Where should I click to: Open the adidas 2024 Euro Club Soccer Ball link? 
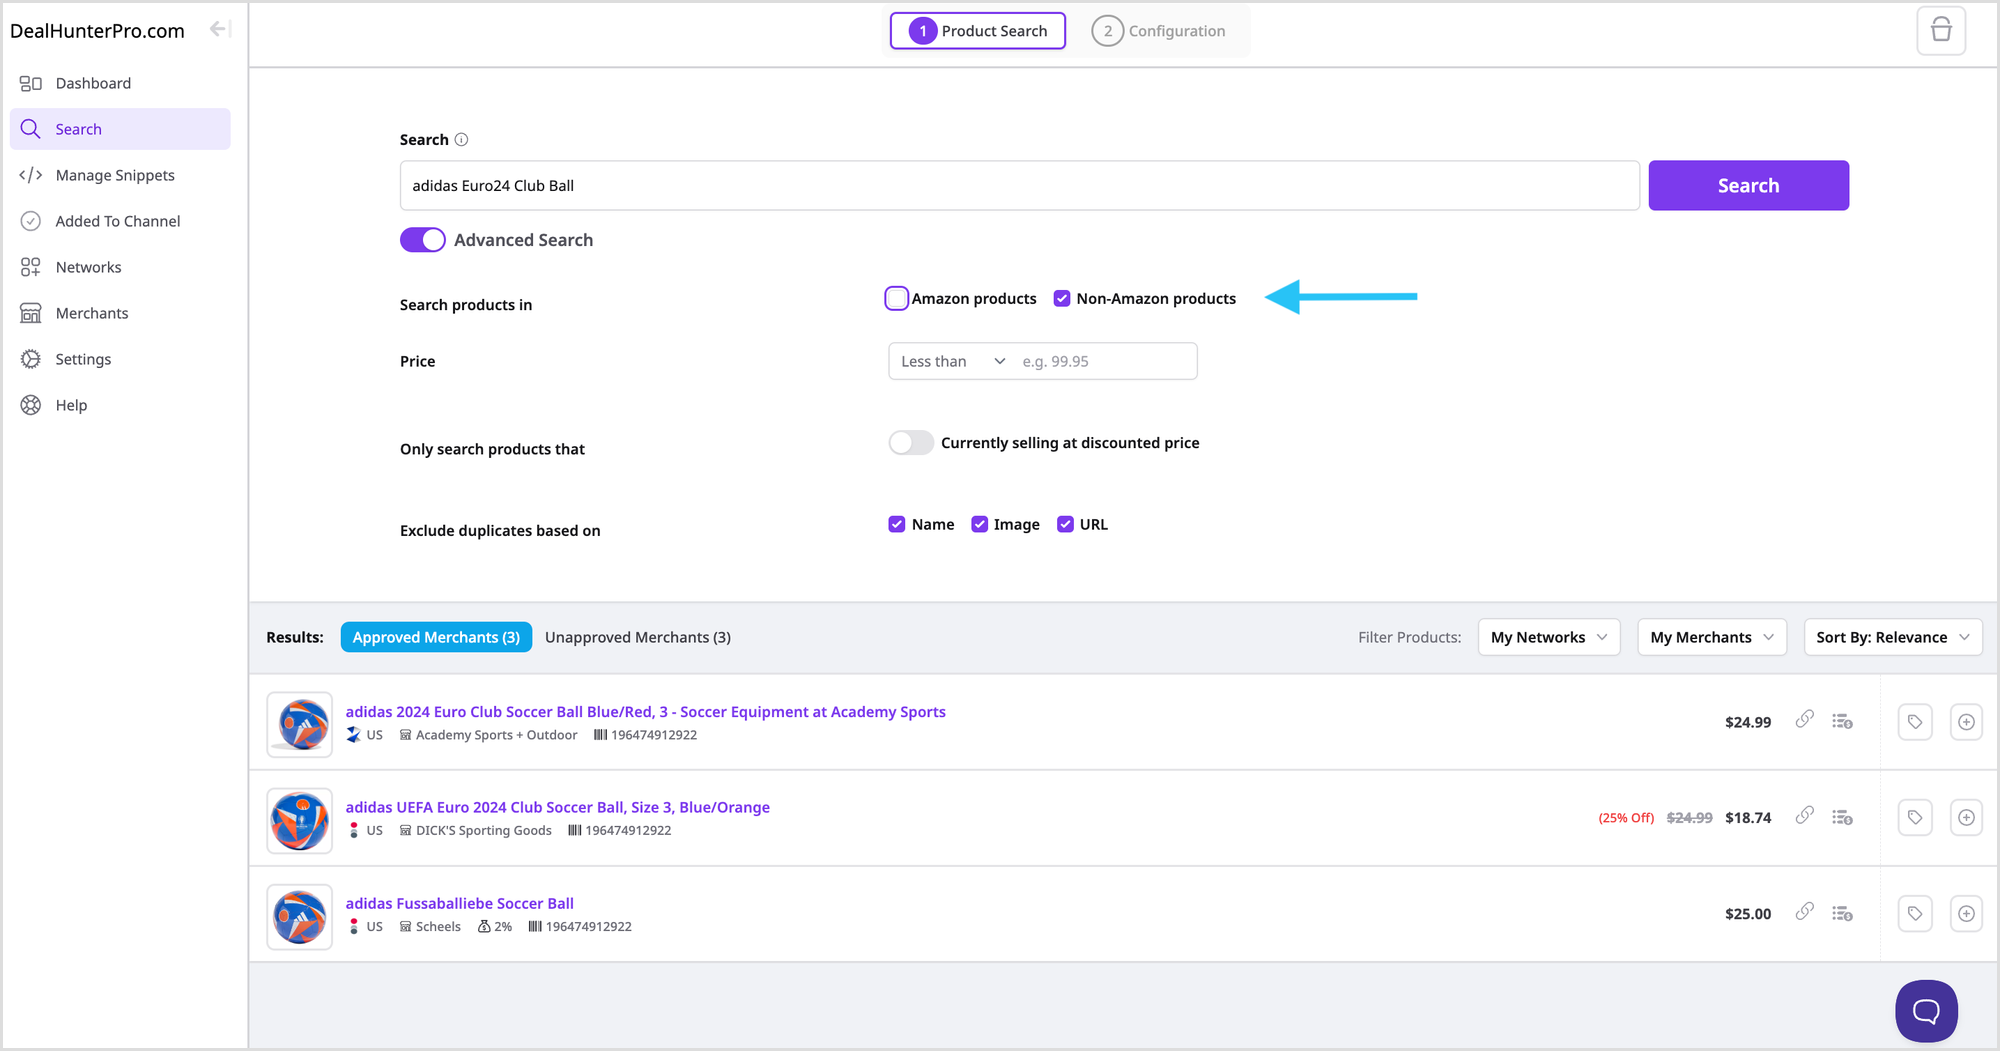(x=645, y=711)
